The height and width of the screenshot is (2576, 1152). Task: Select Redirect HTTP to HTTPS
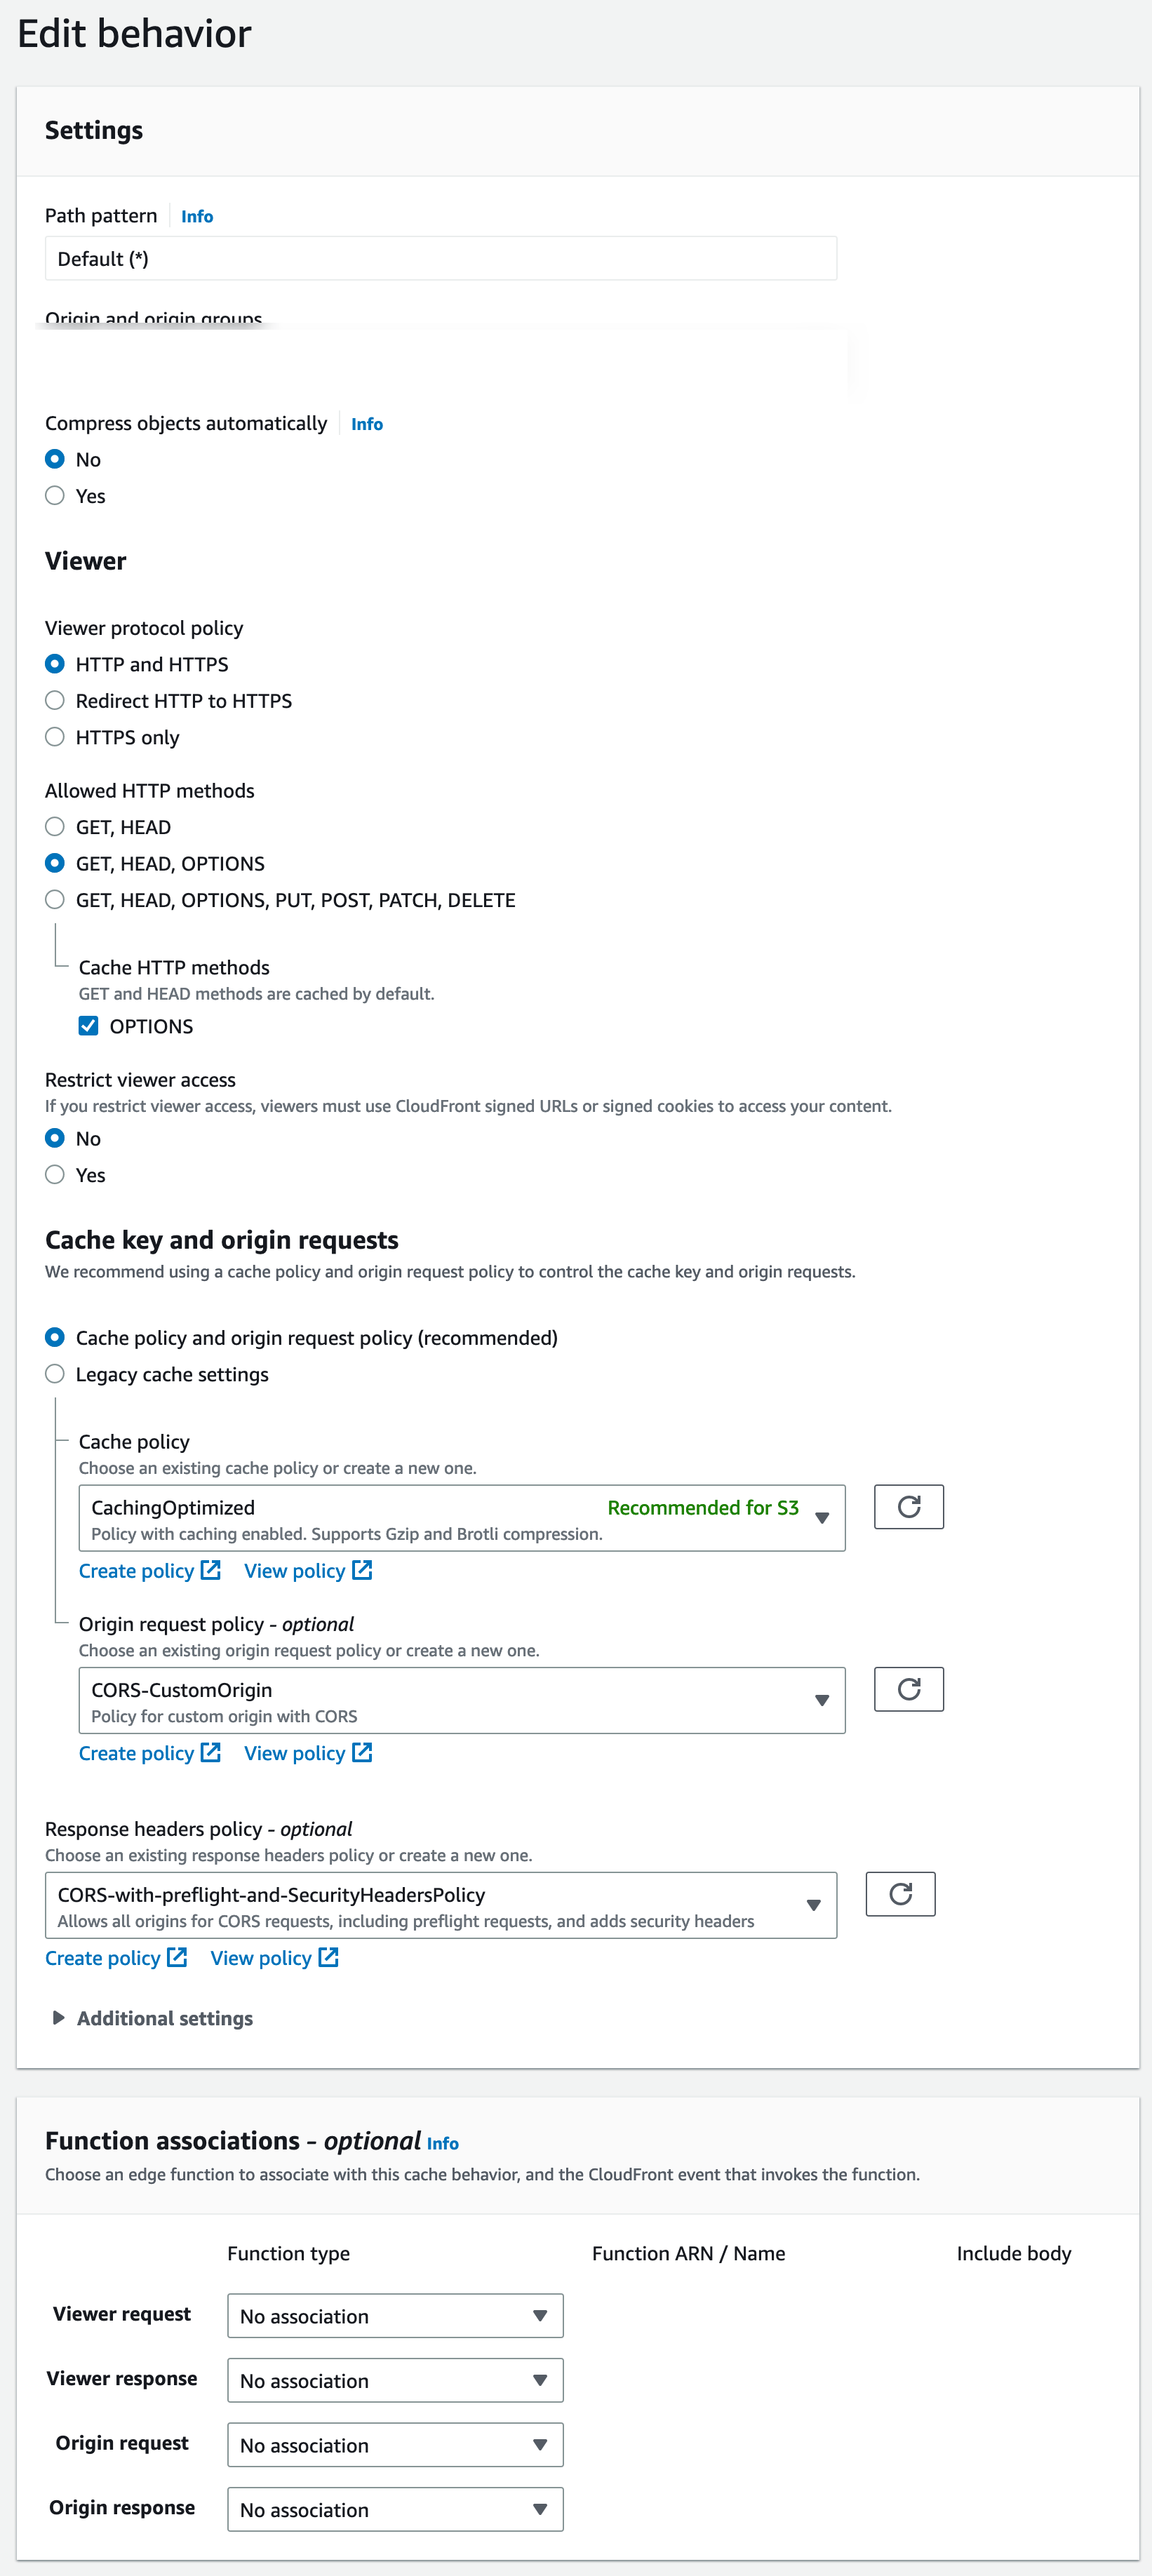click(x=55, y=700)
